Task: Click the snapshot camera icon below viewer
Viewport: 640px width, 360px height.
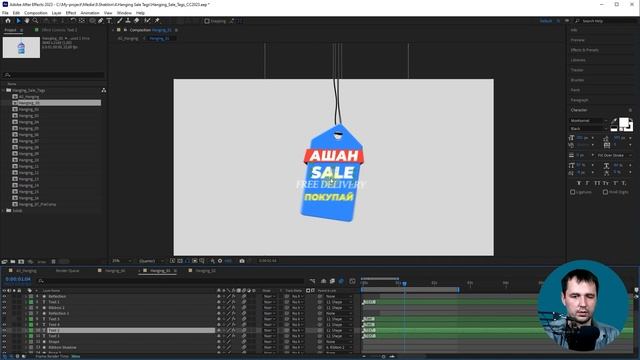Action: 242,261
